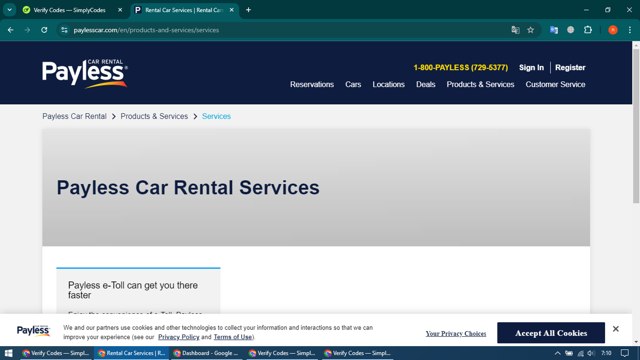
Task: Click the forward navigation arrow
Action: tap(27, 30)
